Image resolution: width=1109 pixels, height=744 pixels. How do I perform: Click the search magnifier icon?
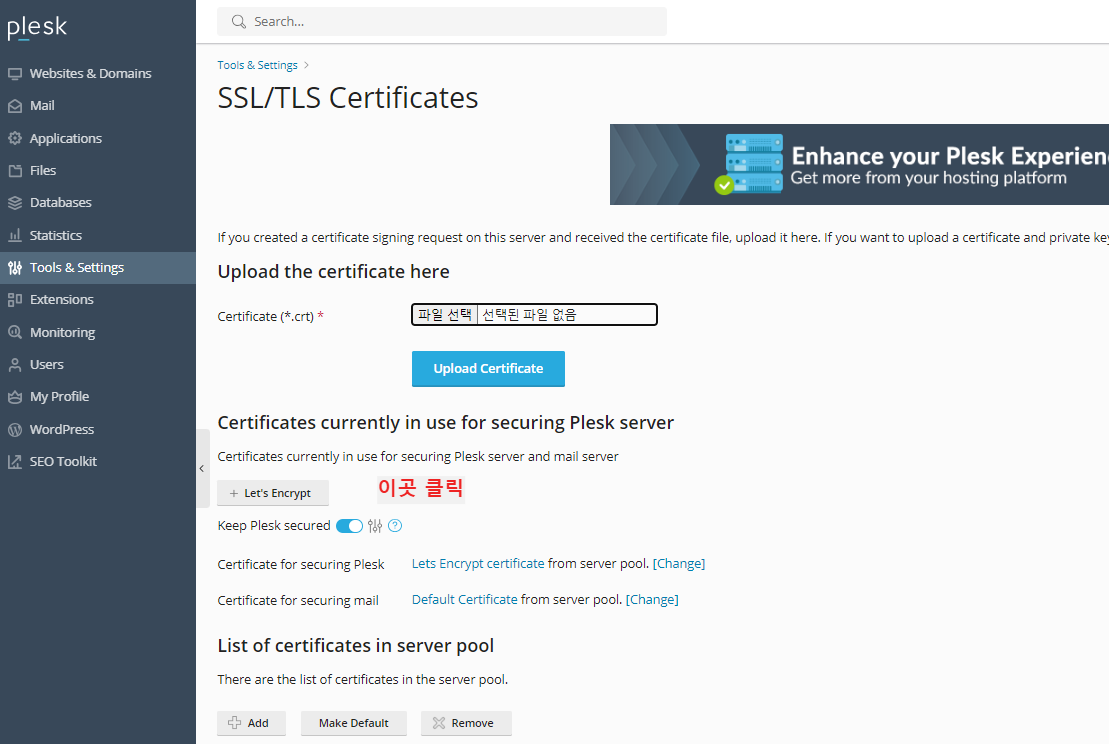click(239, 22)
